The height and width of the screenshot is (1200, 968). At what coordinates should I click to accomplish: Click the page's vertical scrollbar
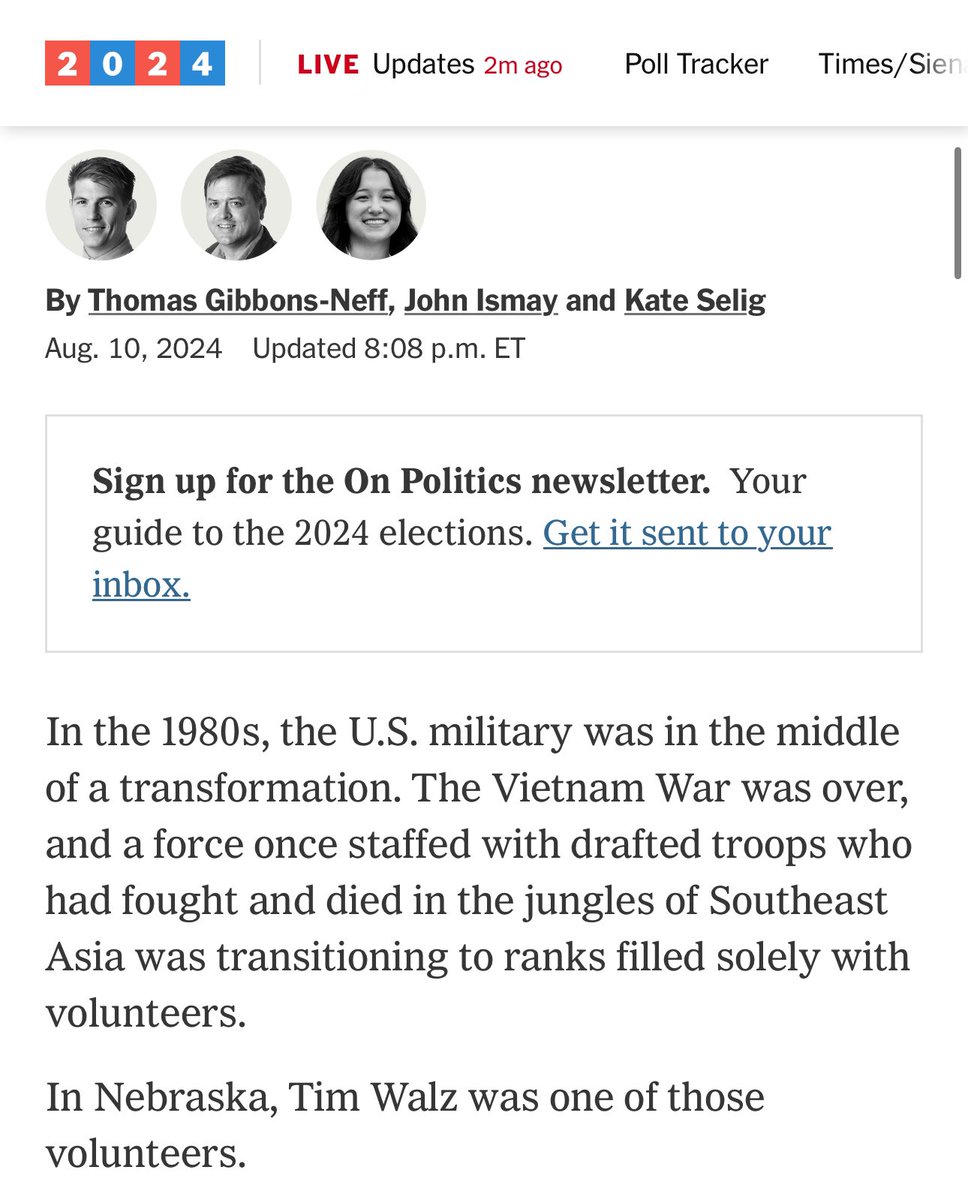957,210
